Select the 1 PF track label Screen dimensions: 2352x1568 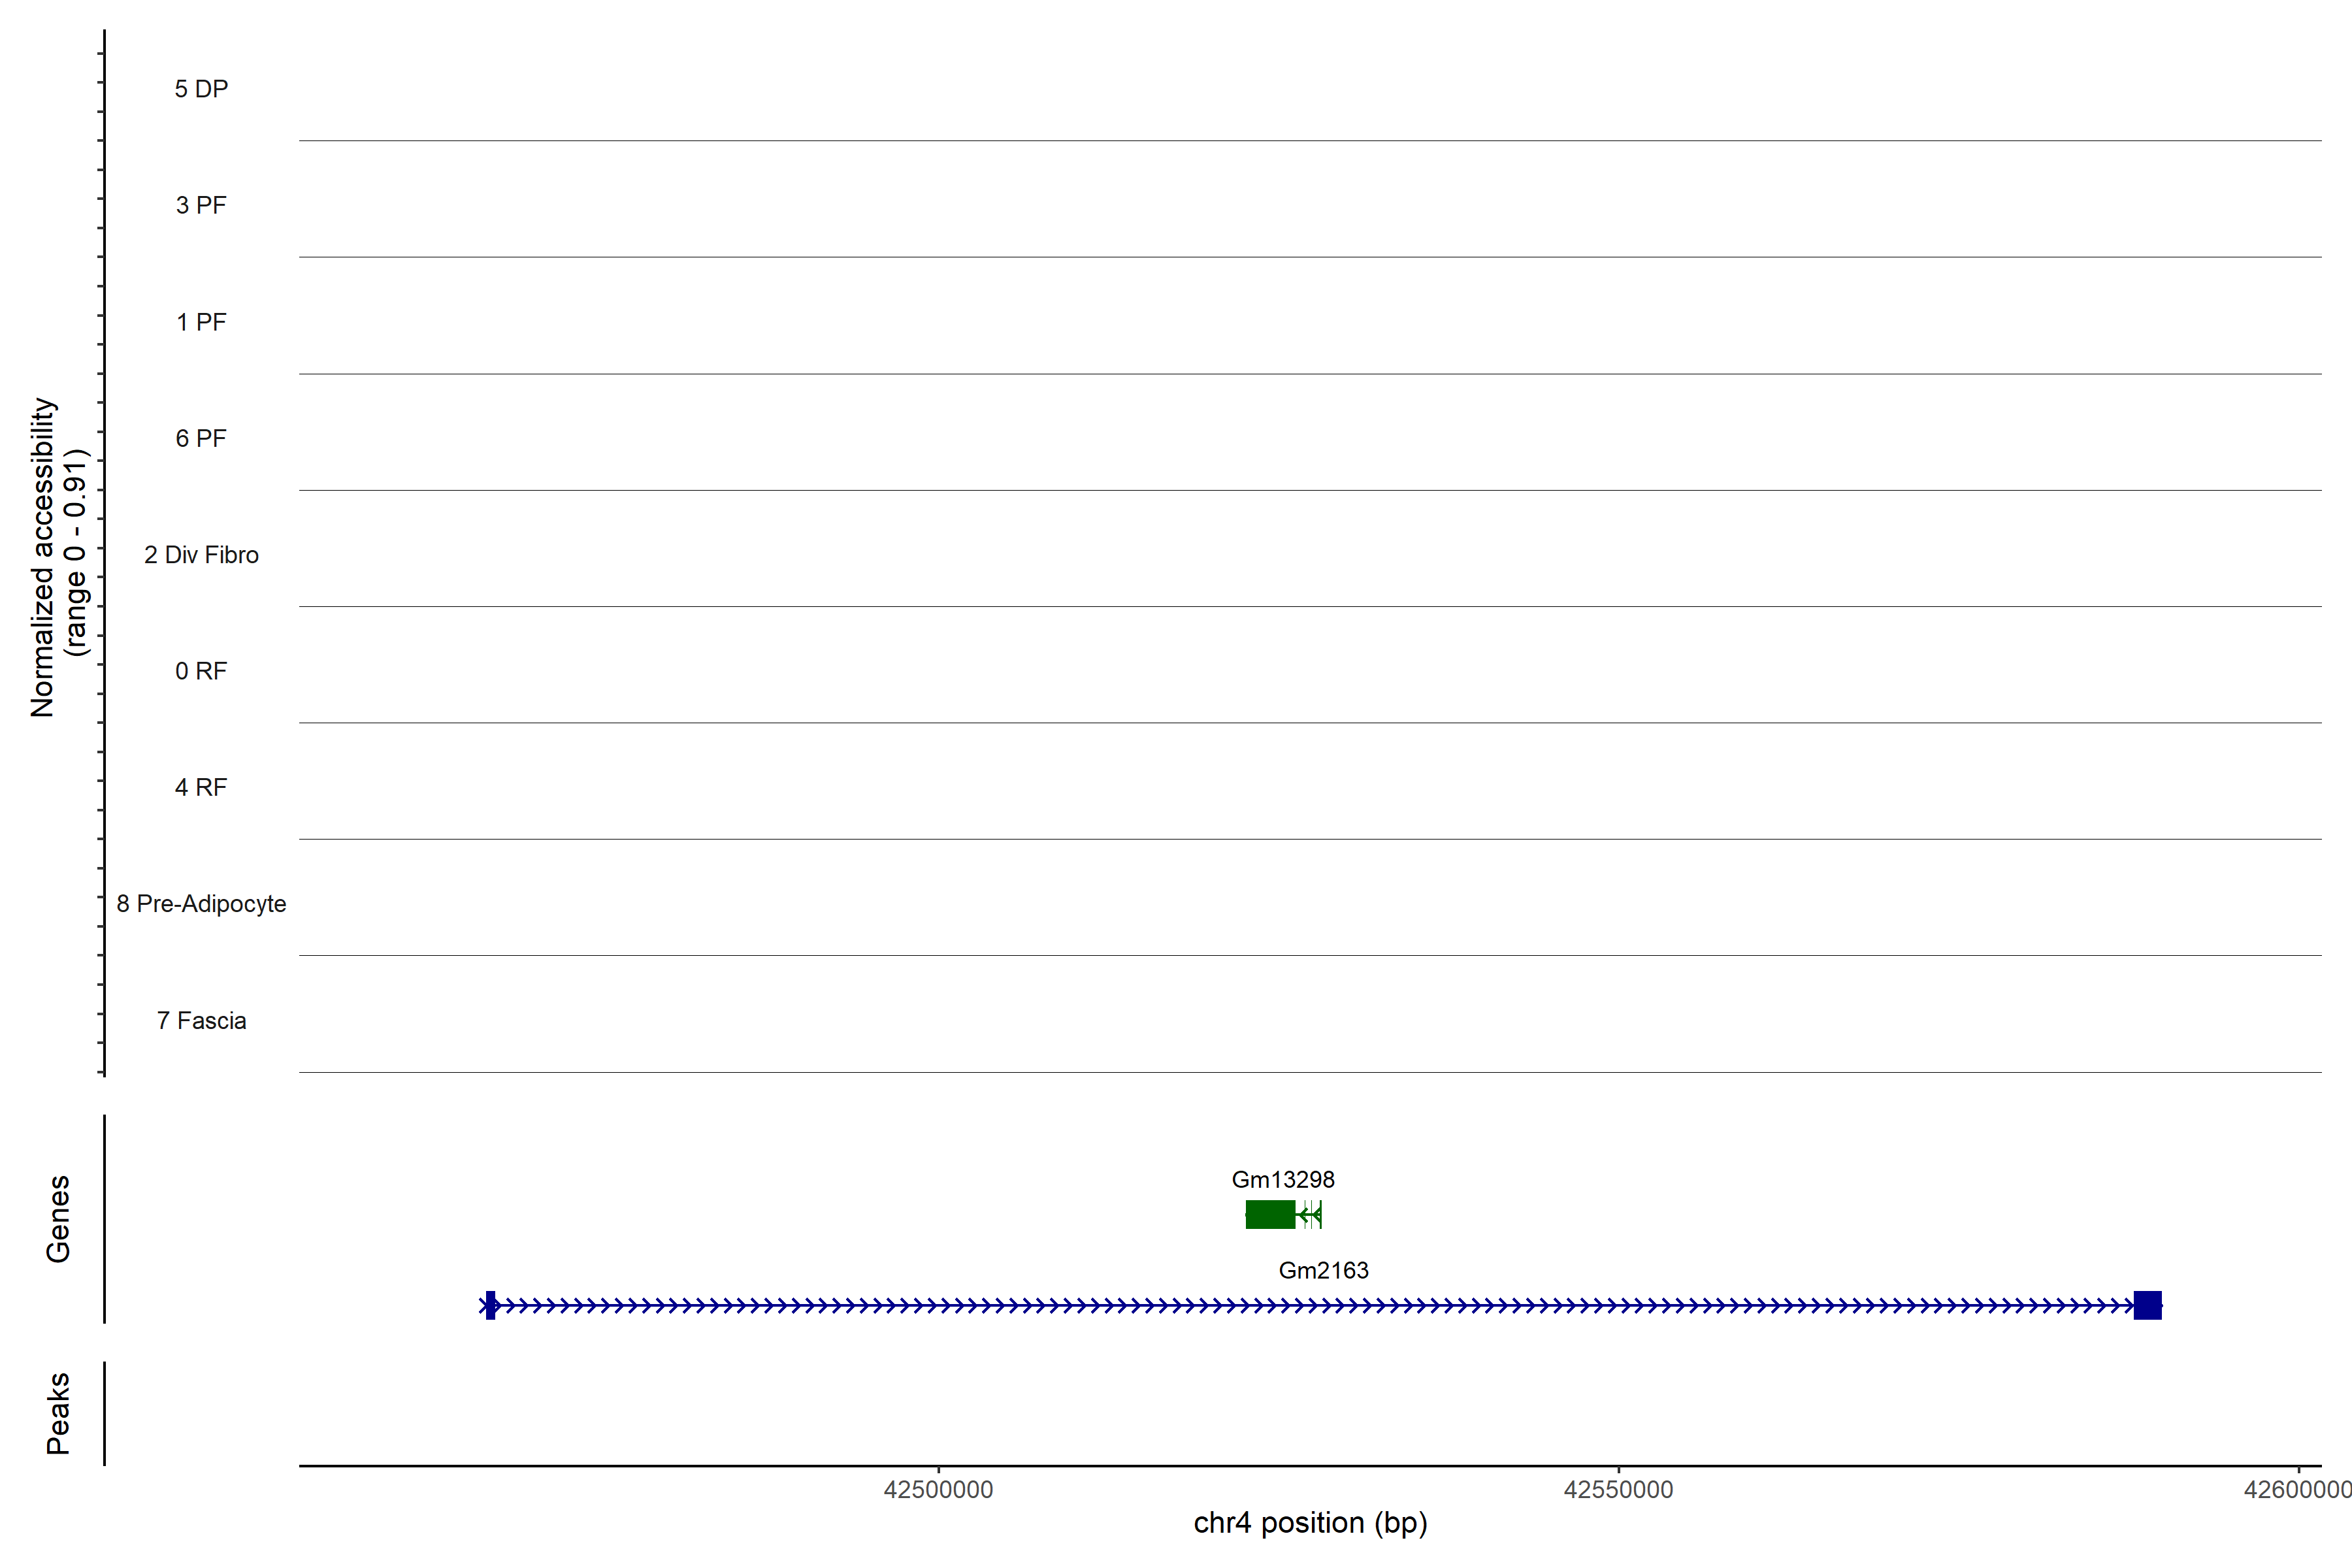pyautogui.click(x=201, y=322)
